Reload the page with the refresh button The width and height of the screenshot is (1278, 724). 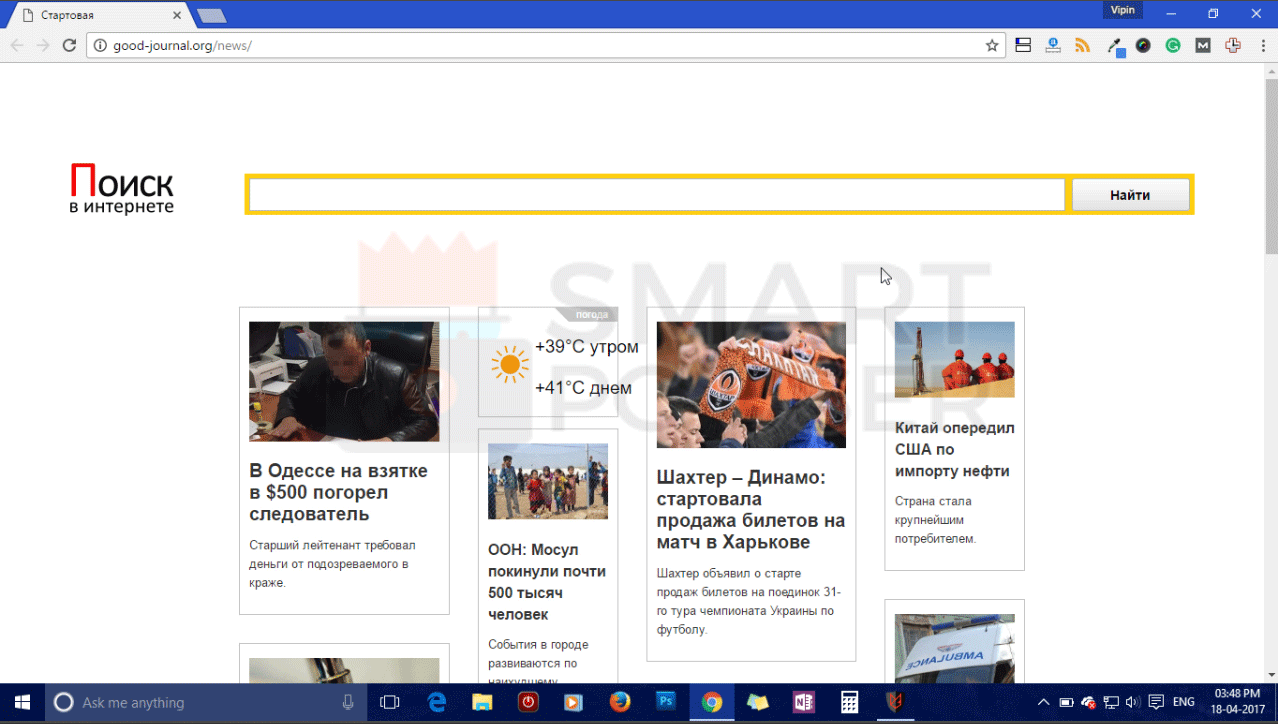(x=69, y=45)
